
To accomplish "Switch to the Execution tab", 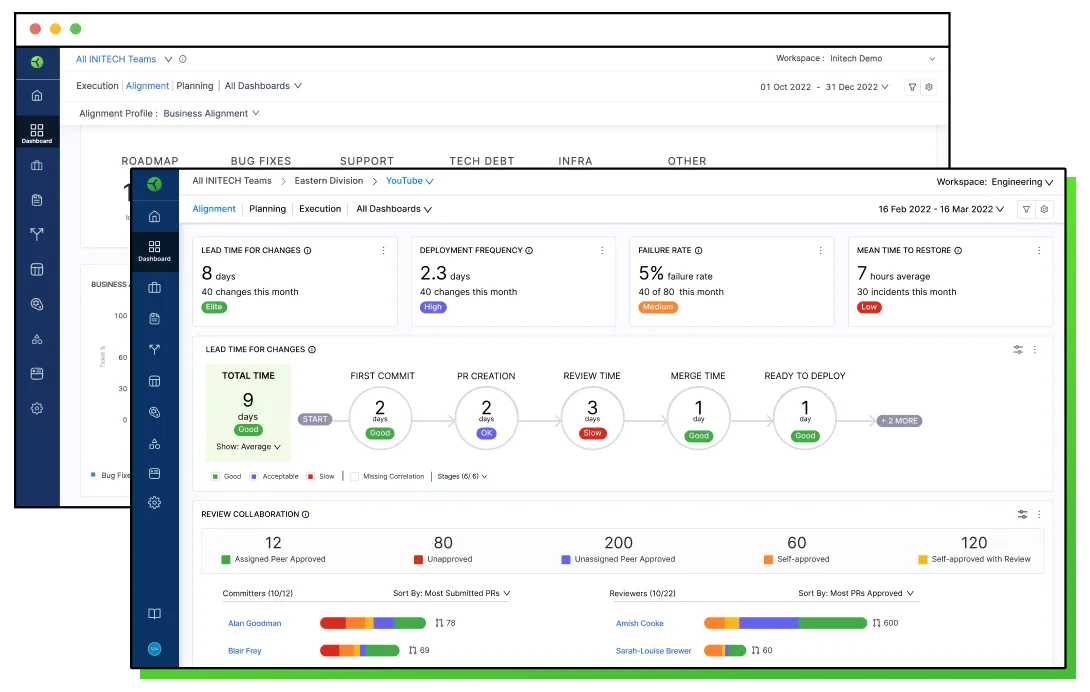I will tap(320, 209).
